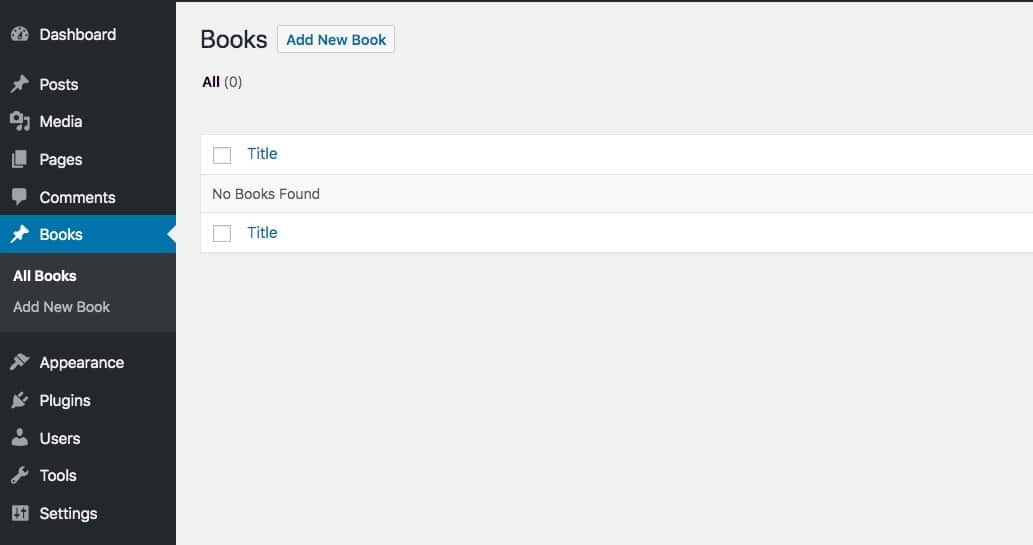This screenshot has width=1033, height=545.
Task: Click the Books pushpin icon
Action: point(19,234)
